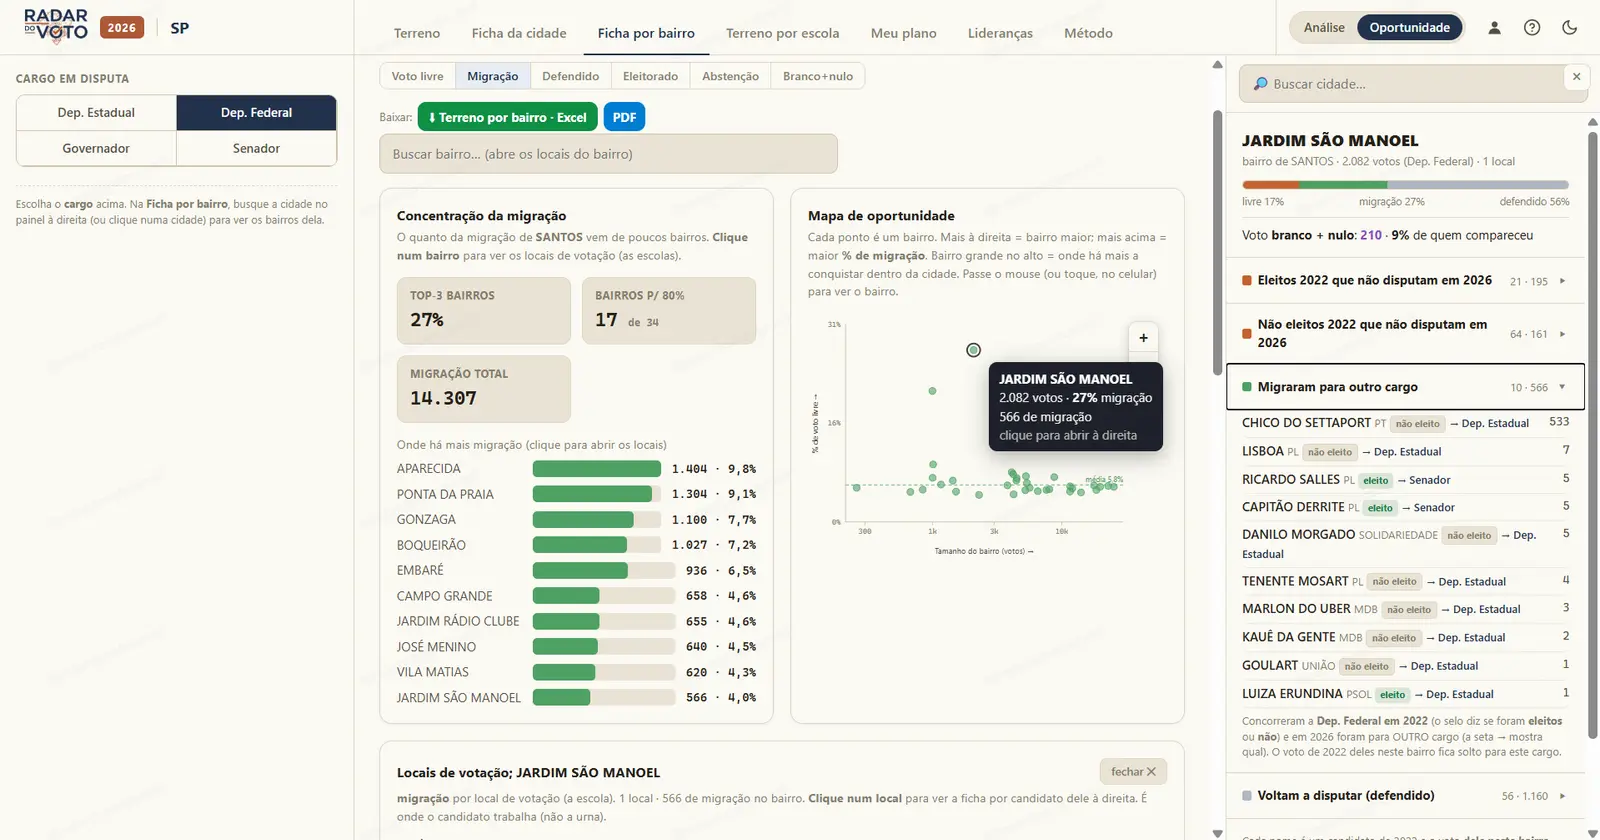
Task: Download Terreno por bairro as Excel
Action: [507, 117]
